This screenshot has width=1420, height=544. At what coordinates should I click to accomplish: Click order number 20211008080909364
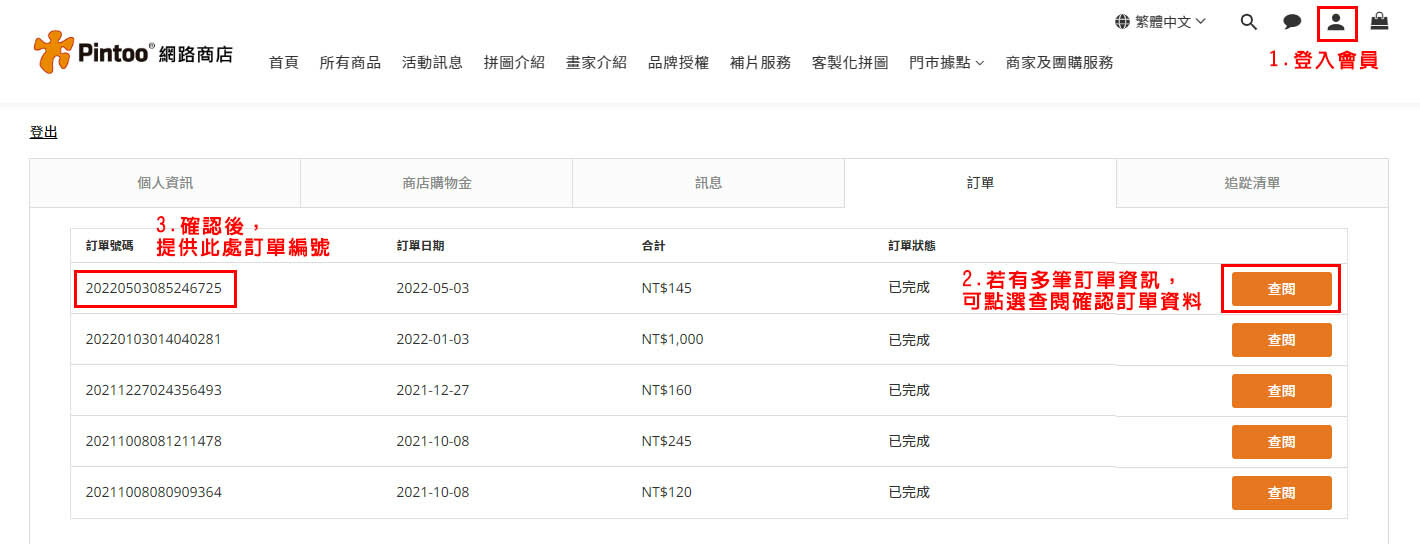pos(154,492)
